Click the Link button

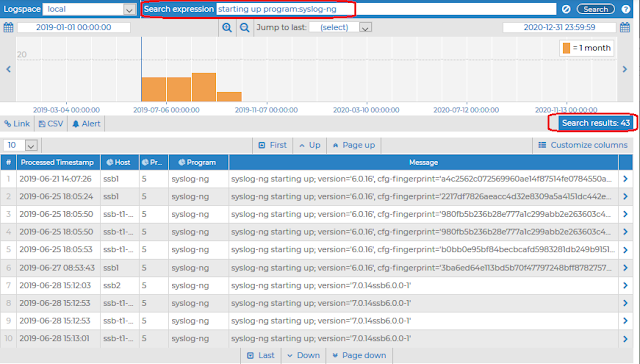click(x=17, y=124)
